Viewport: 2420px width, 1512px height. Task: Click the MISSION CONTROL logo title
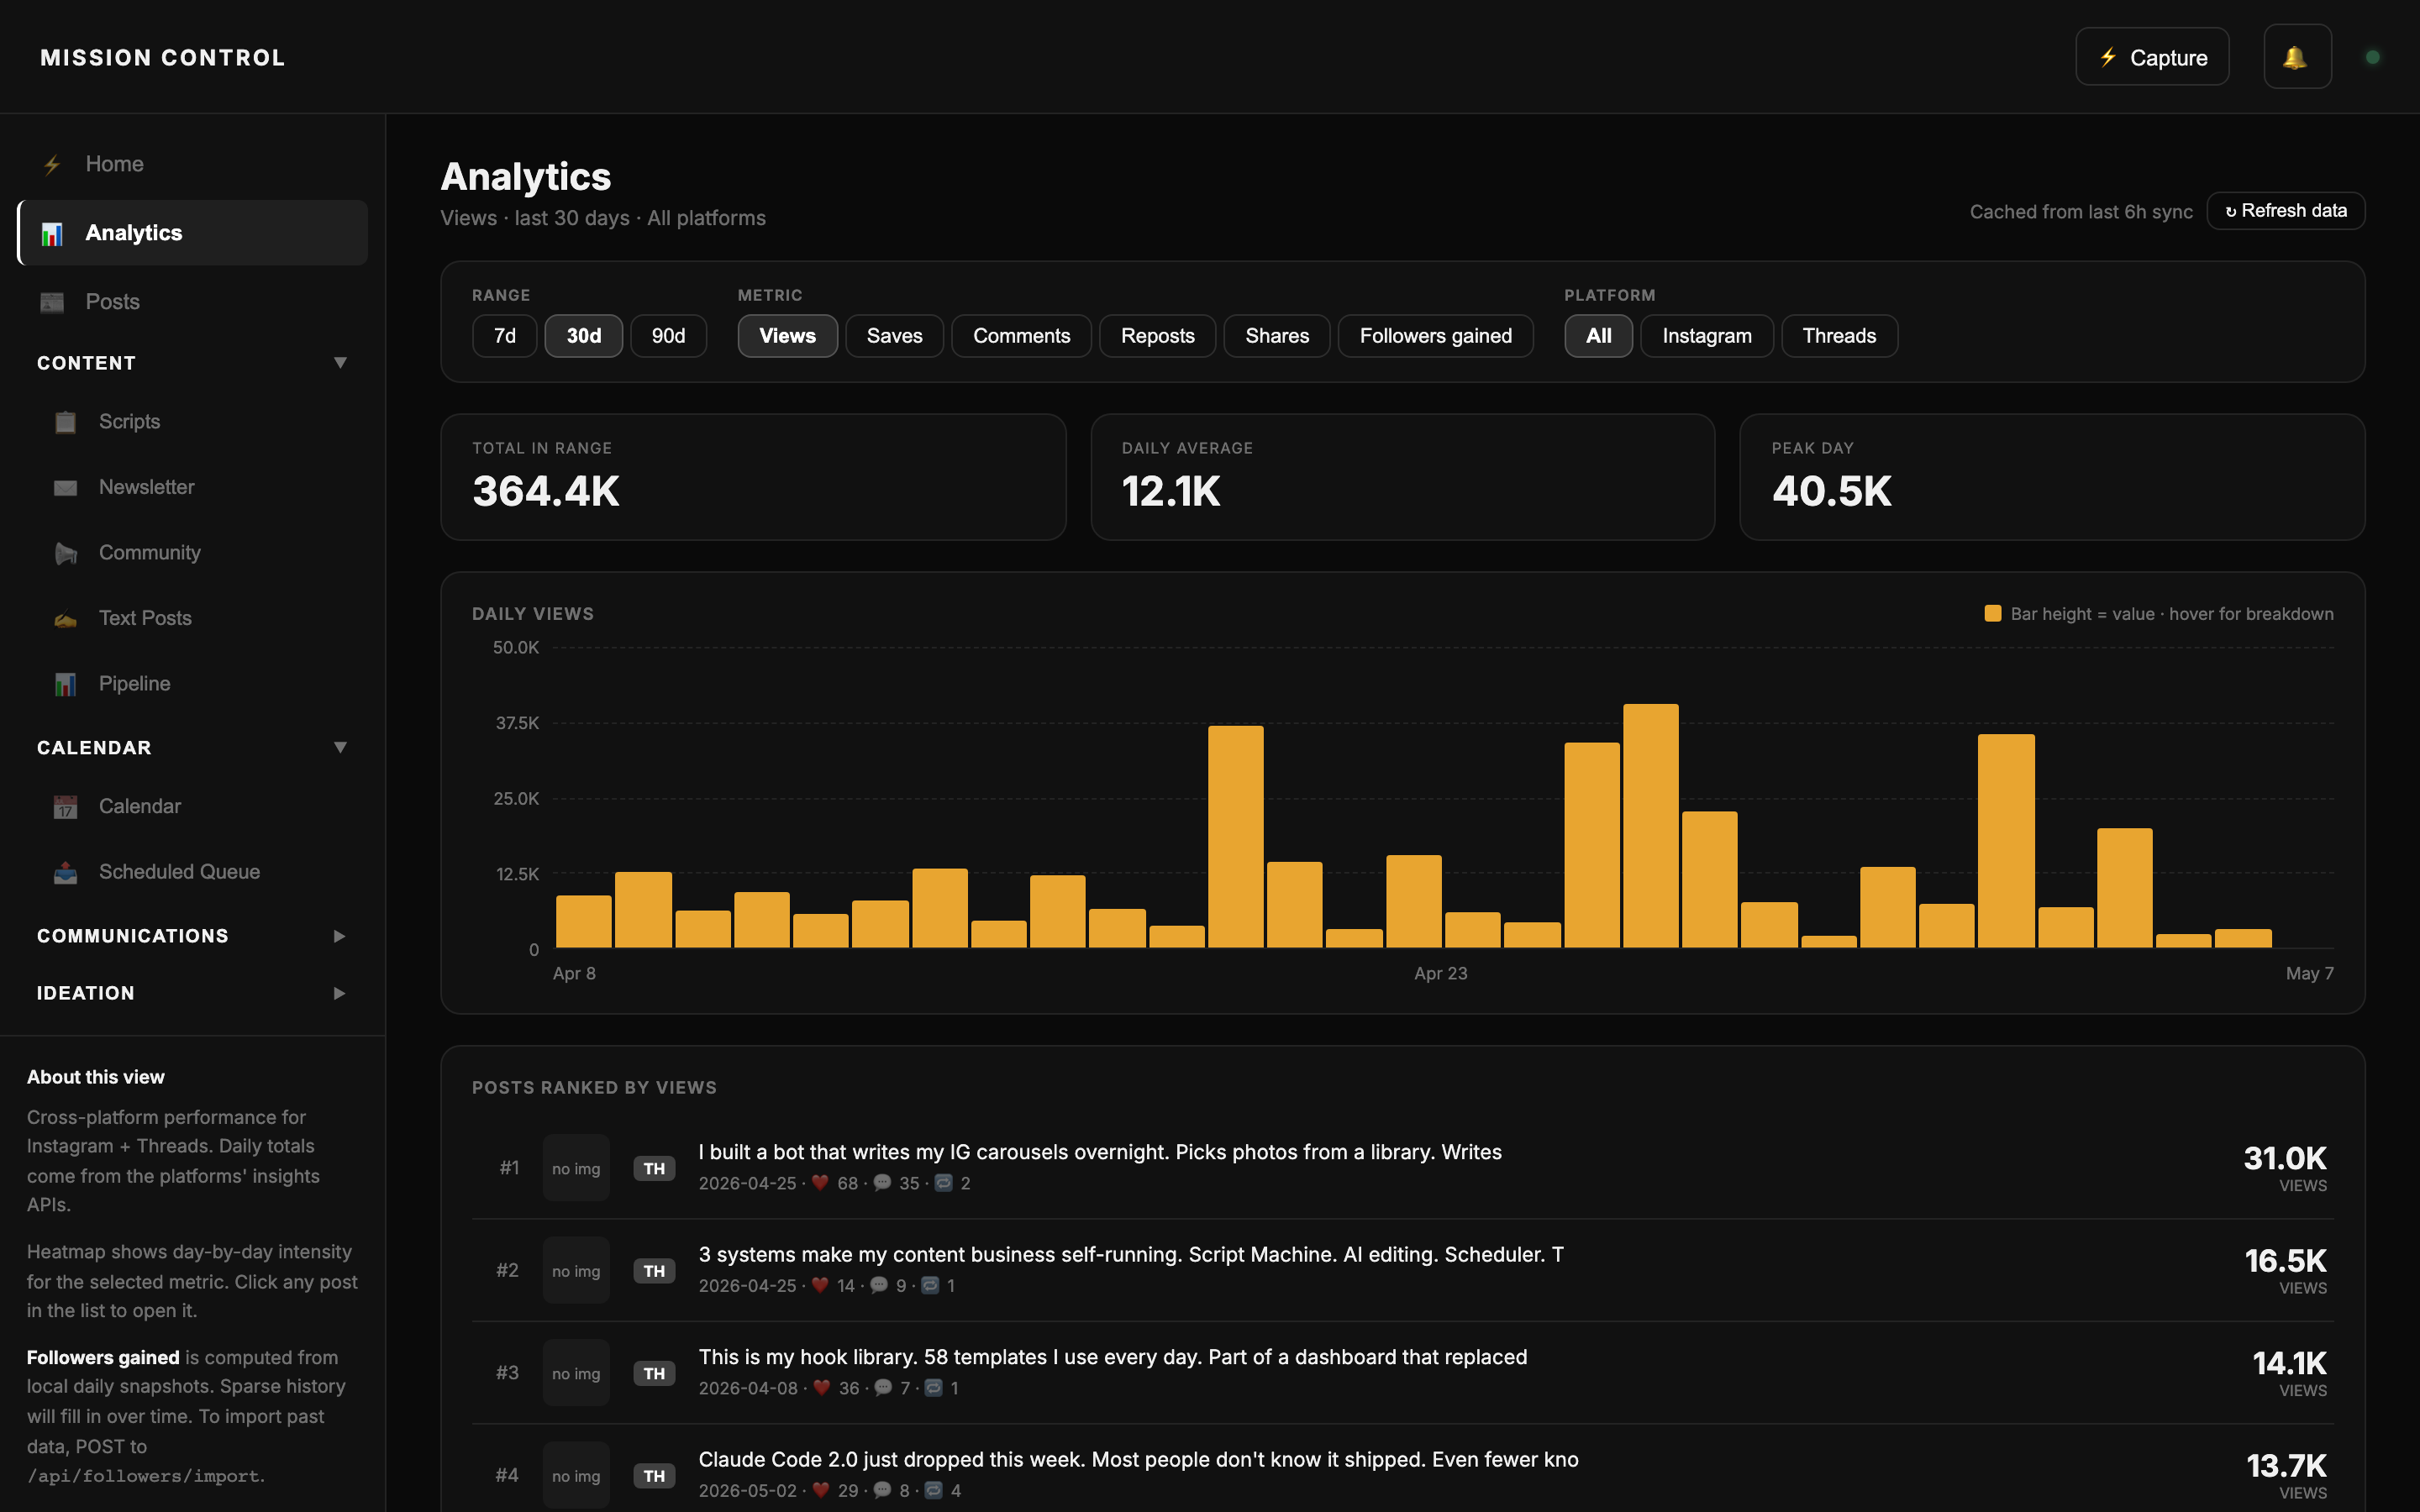(x=163, y=58)
